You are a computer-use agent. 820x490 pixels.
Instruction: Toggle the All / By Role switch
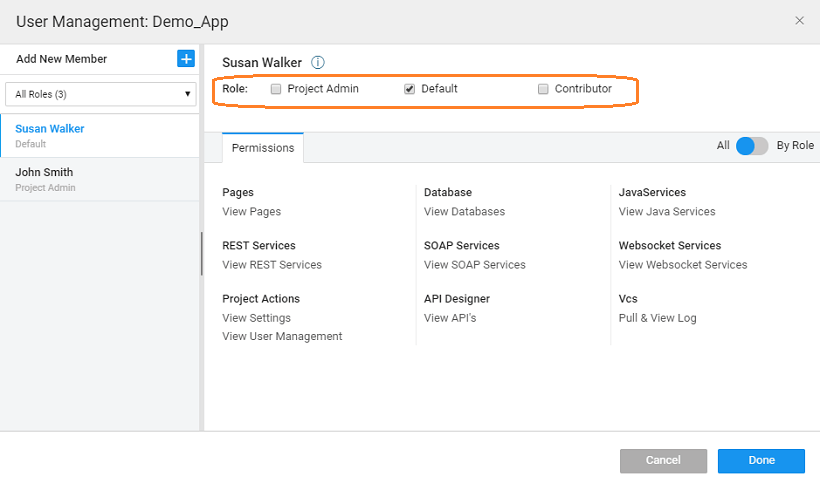751,146
